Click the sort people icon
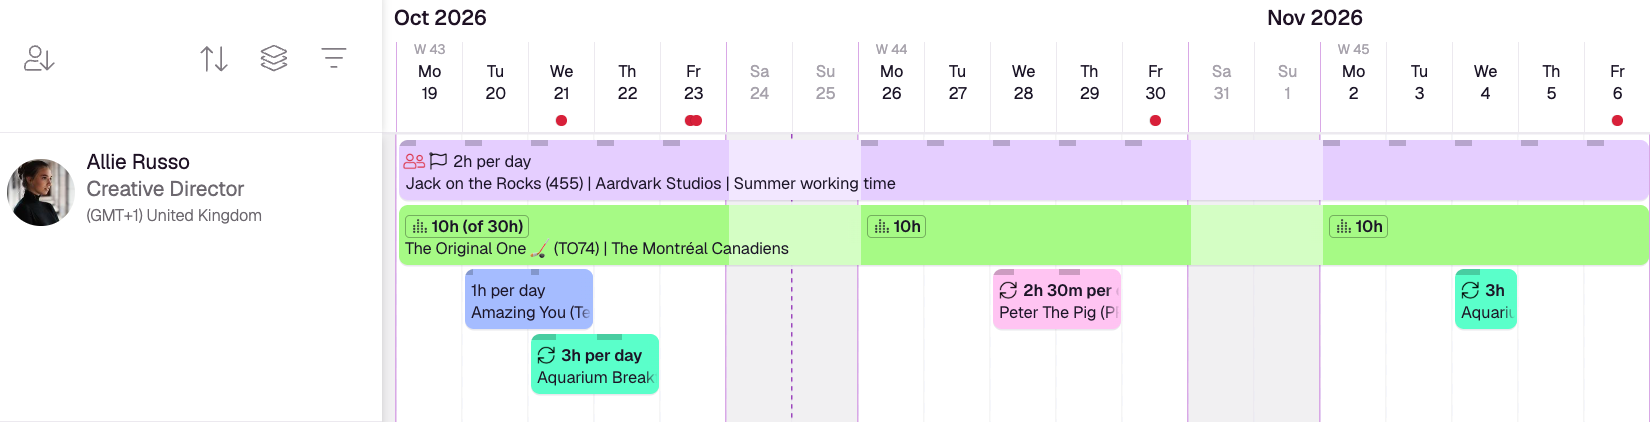The image size is (1650, 422). pyautogui.click(x=39, y=59)
